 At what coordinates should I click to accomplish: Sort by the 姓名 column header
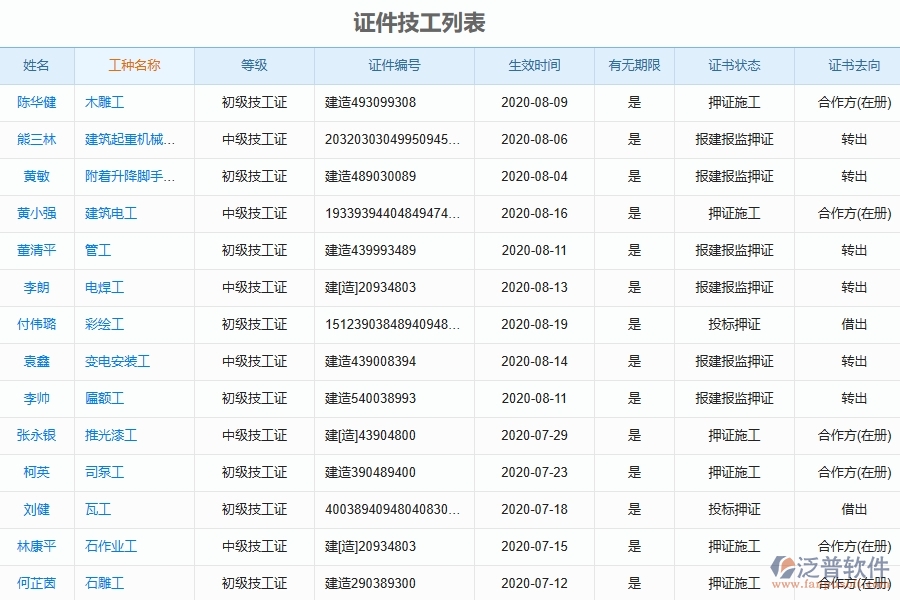(x=37, y=65)
